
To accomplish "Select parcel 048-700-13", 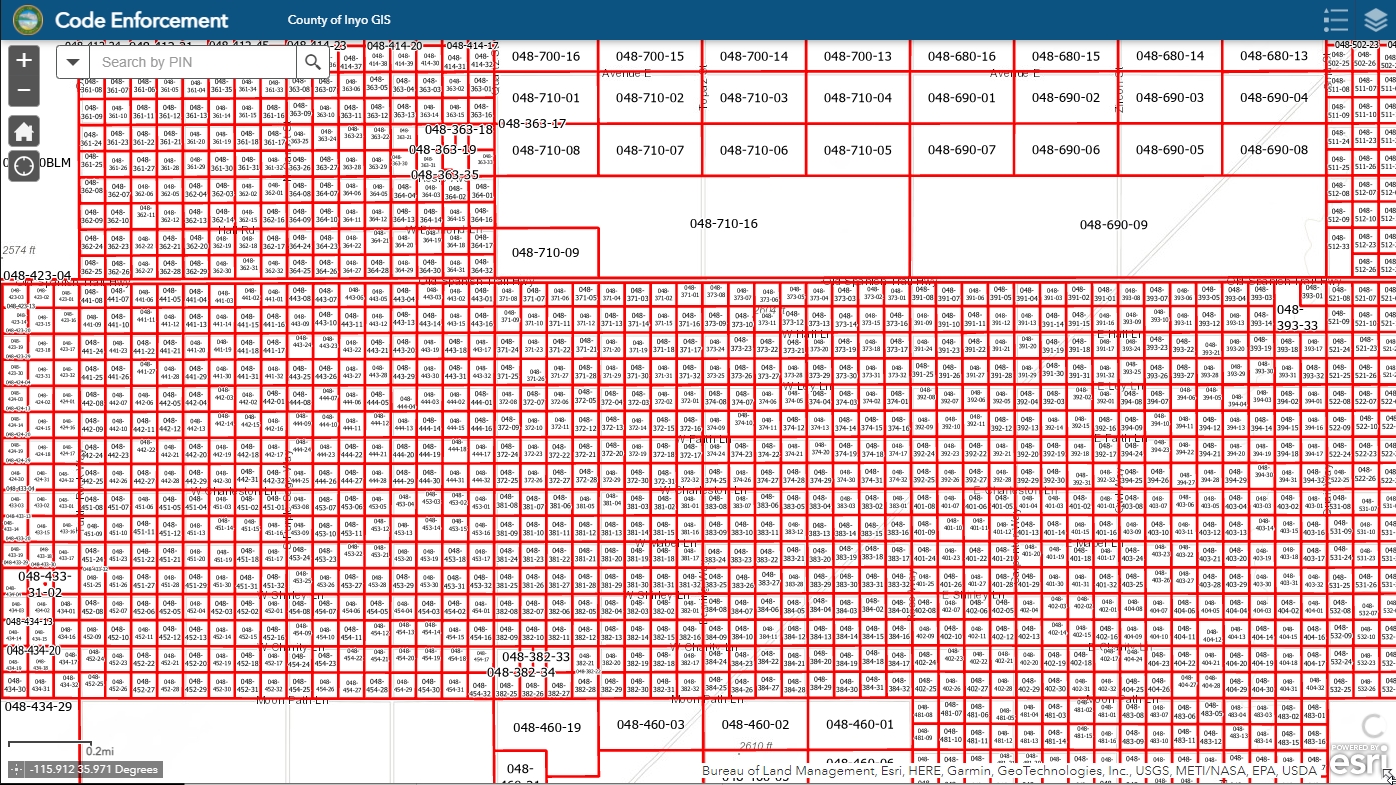I will click(x=857, y=57).
